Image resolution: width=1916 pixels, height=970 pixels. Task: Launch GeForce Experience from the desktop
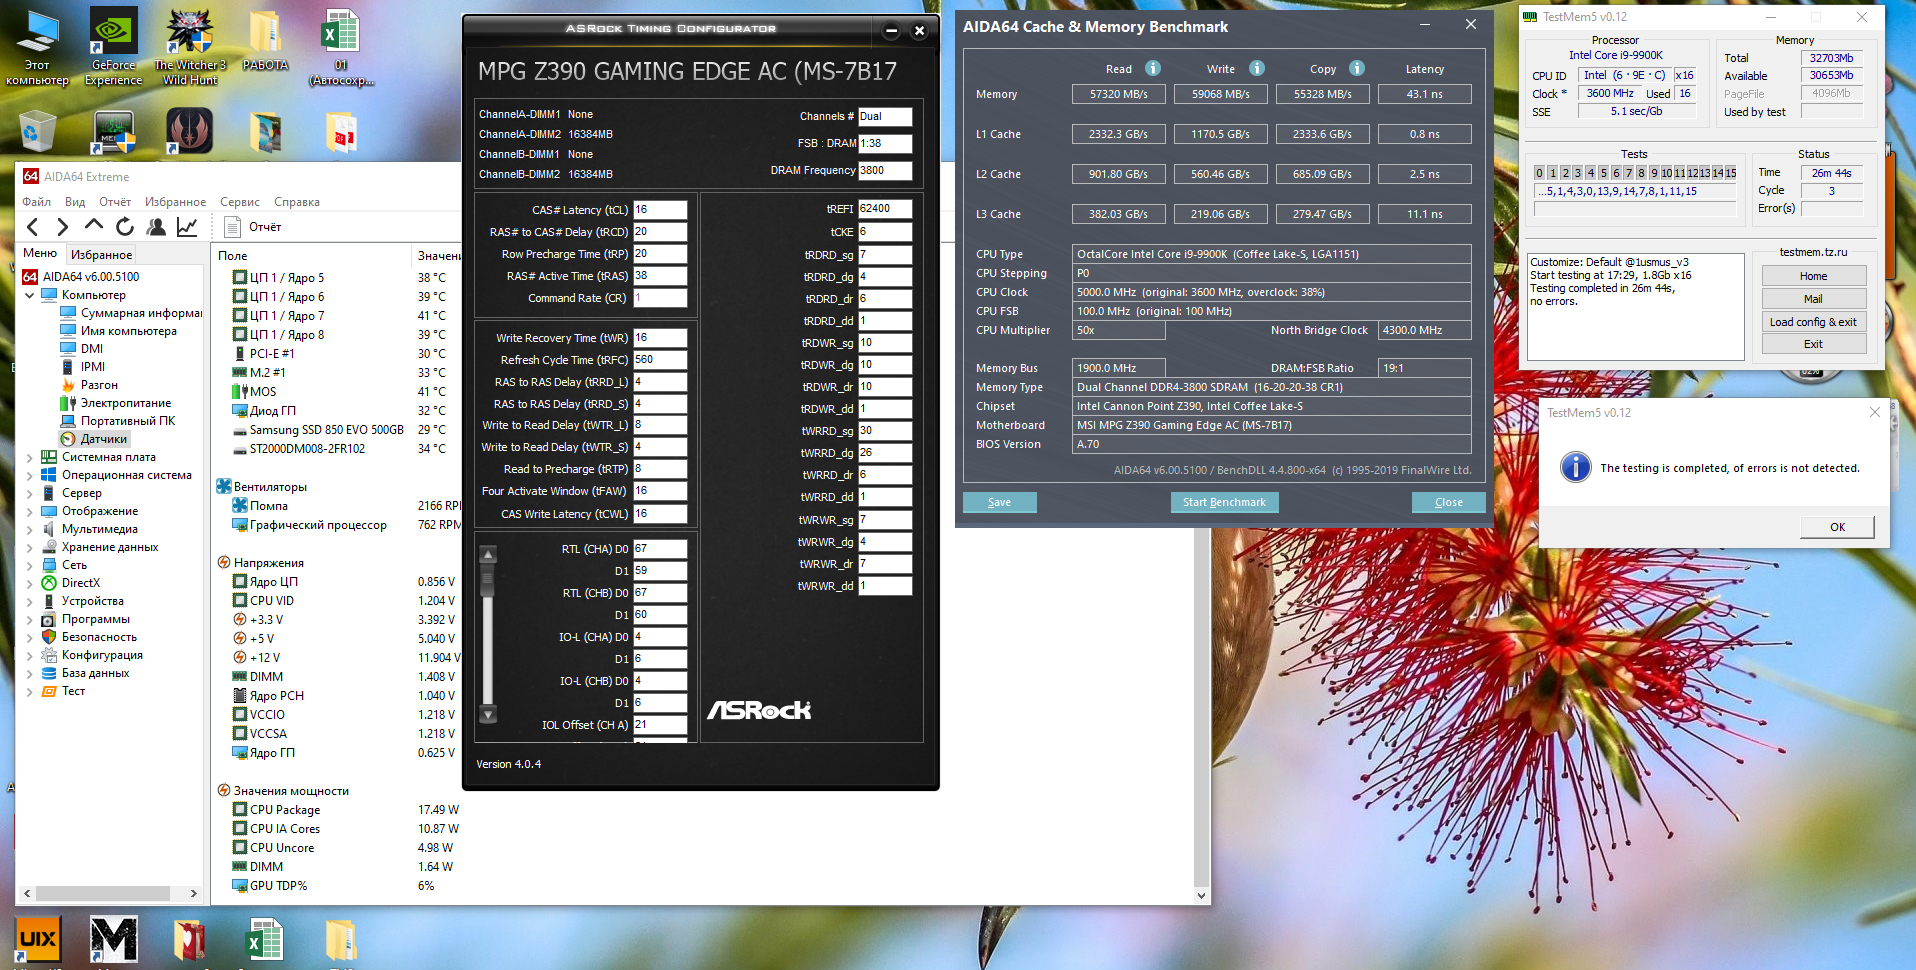pyautogui.click(x=113, y=48)
